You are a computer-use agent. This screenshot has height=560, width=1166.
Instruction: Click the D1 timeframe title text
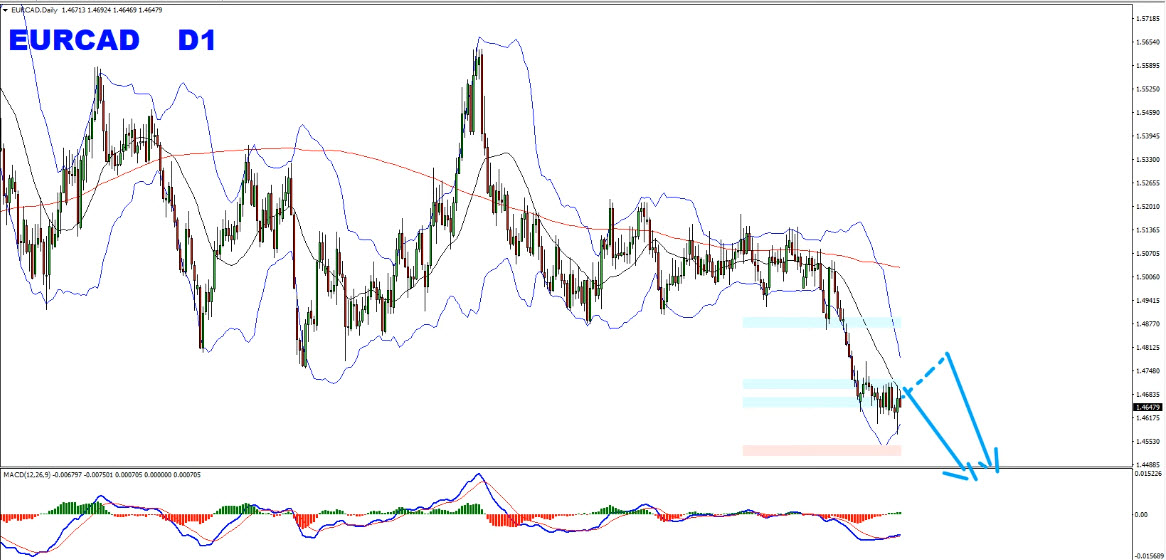pos(196,41)
